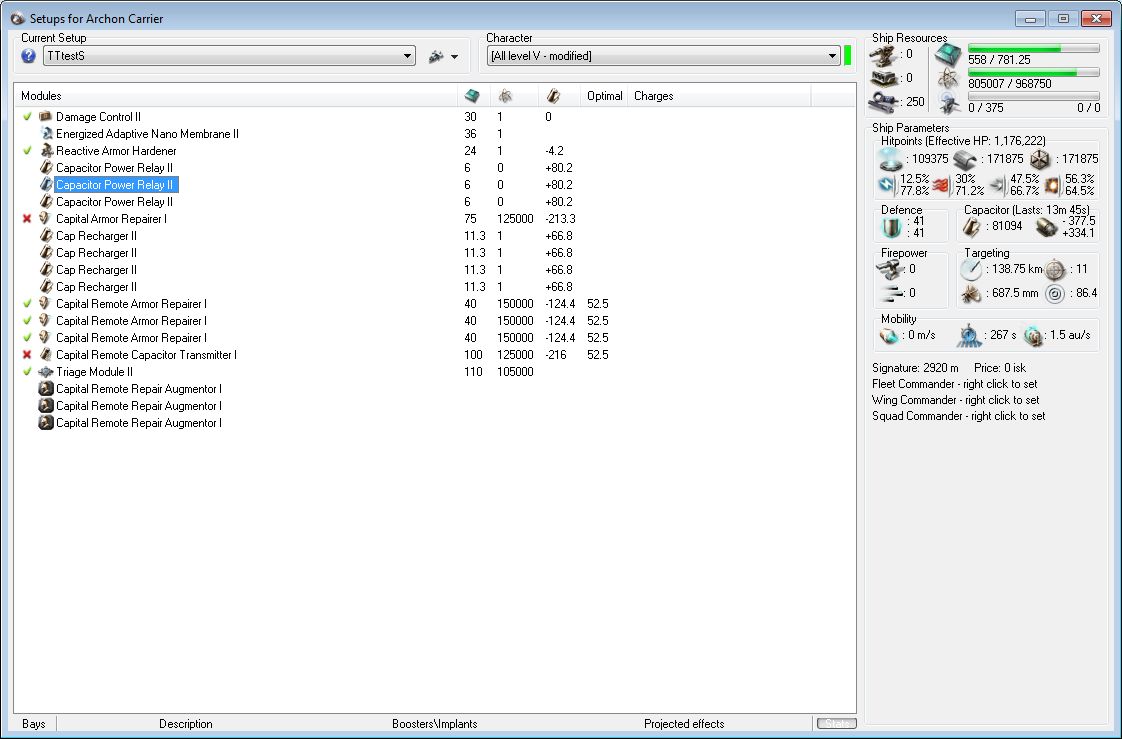The height and width of the screenshot is (739, 1122).
Task: Click the Signature: 2920 m text
Action: [x=915, y=368]
